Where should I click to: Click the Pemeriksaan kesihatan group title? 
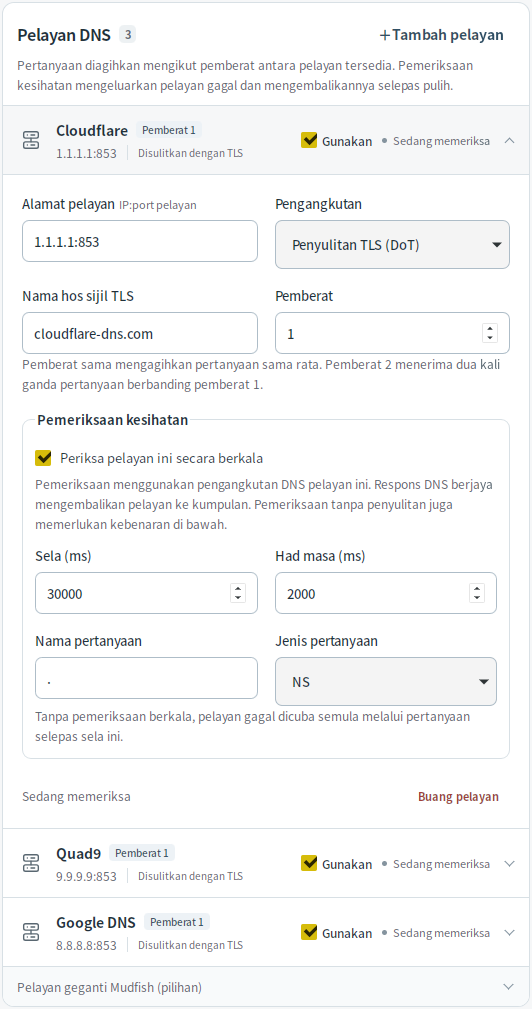(x=113, y=420)
